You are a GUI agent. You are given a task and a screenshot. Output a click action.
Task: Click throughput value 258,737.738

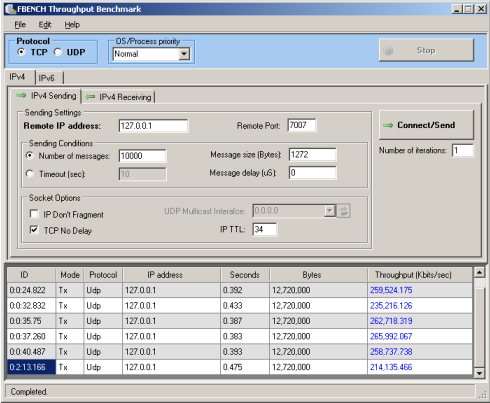pyautogui.click(x=391, y=352)
